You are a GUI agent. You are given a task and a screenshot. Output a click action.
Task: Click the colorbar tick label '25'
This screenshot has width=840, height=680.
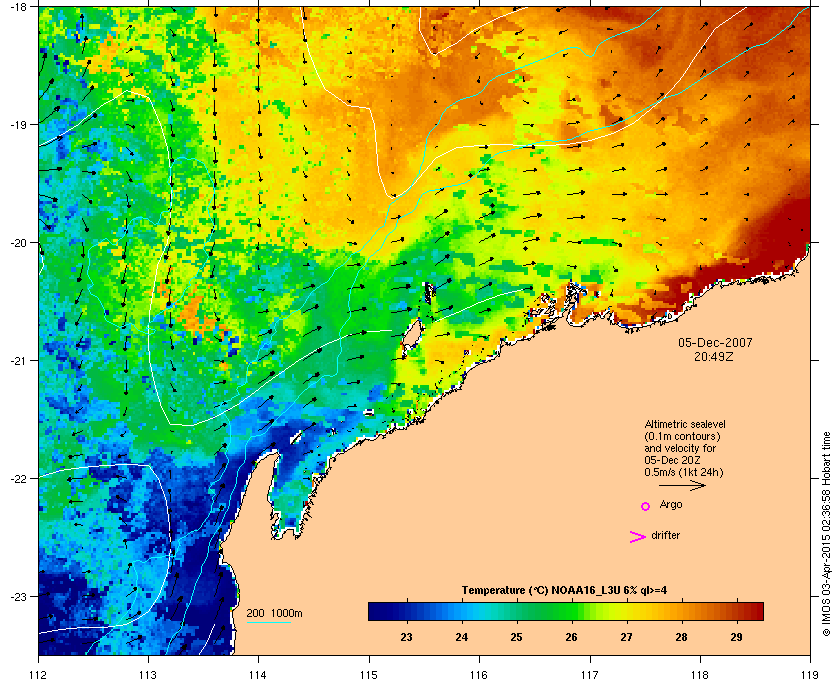click(516, 637)
